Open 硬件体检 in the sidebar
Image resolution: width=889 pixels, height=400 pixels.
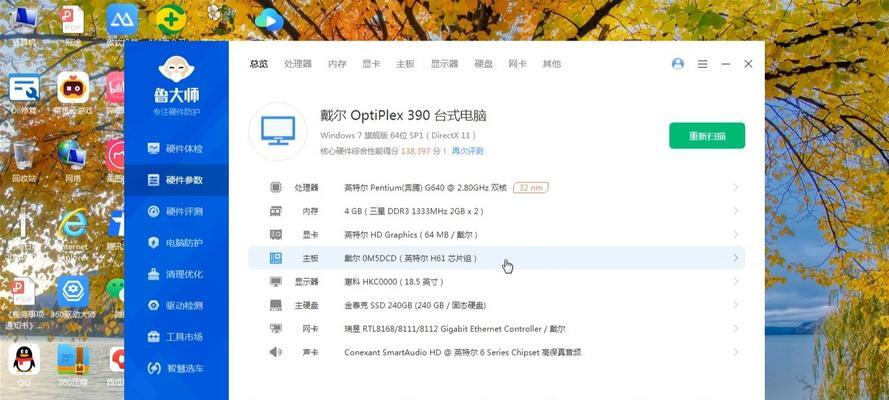point(176,148)
